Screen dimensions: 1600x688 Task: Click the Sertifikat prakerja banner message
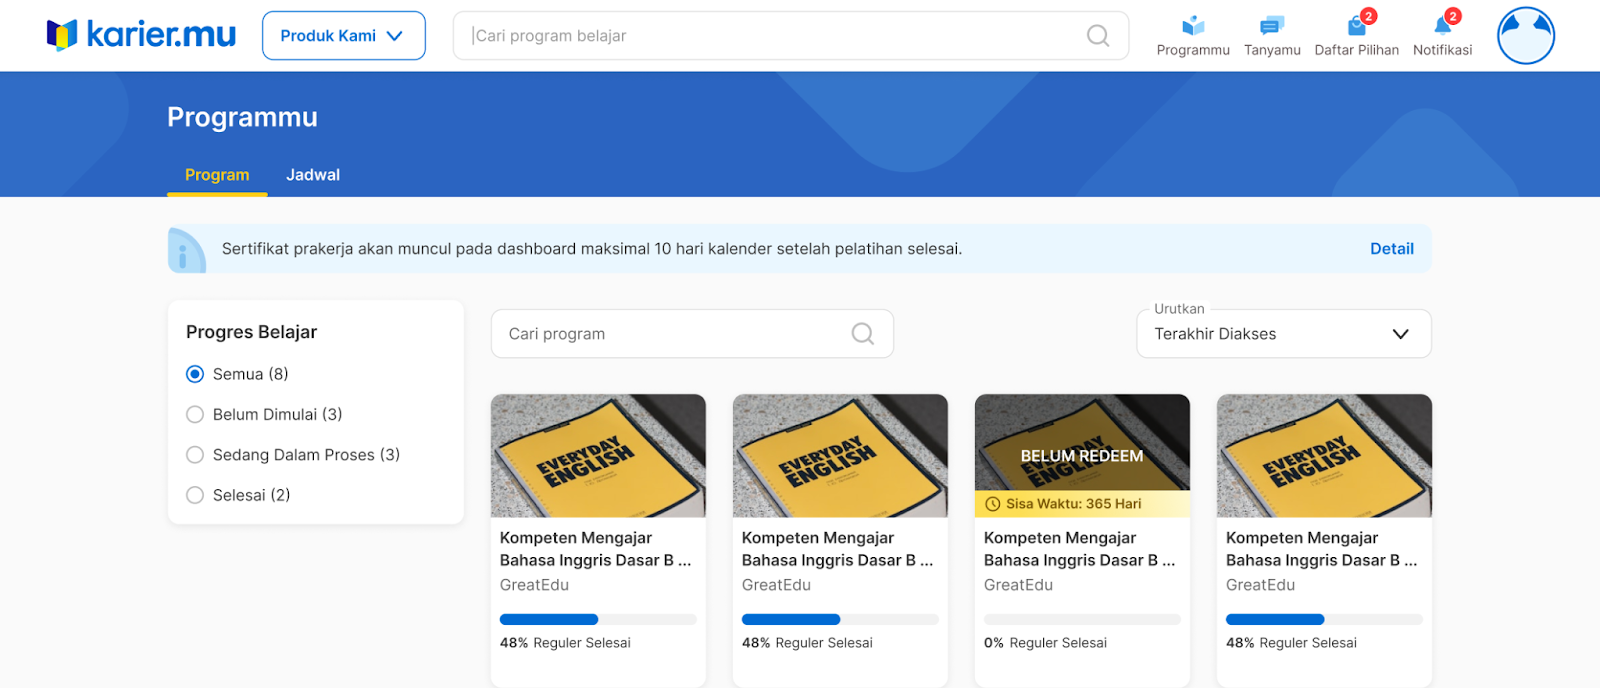592,249
